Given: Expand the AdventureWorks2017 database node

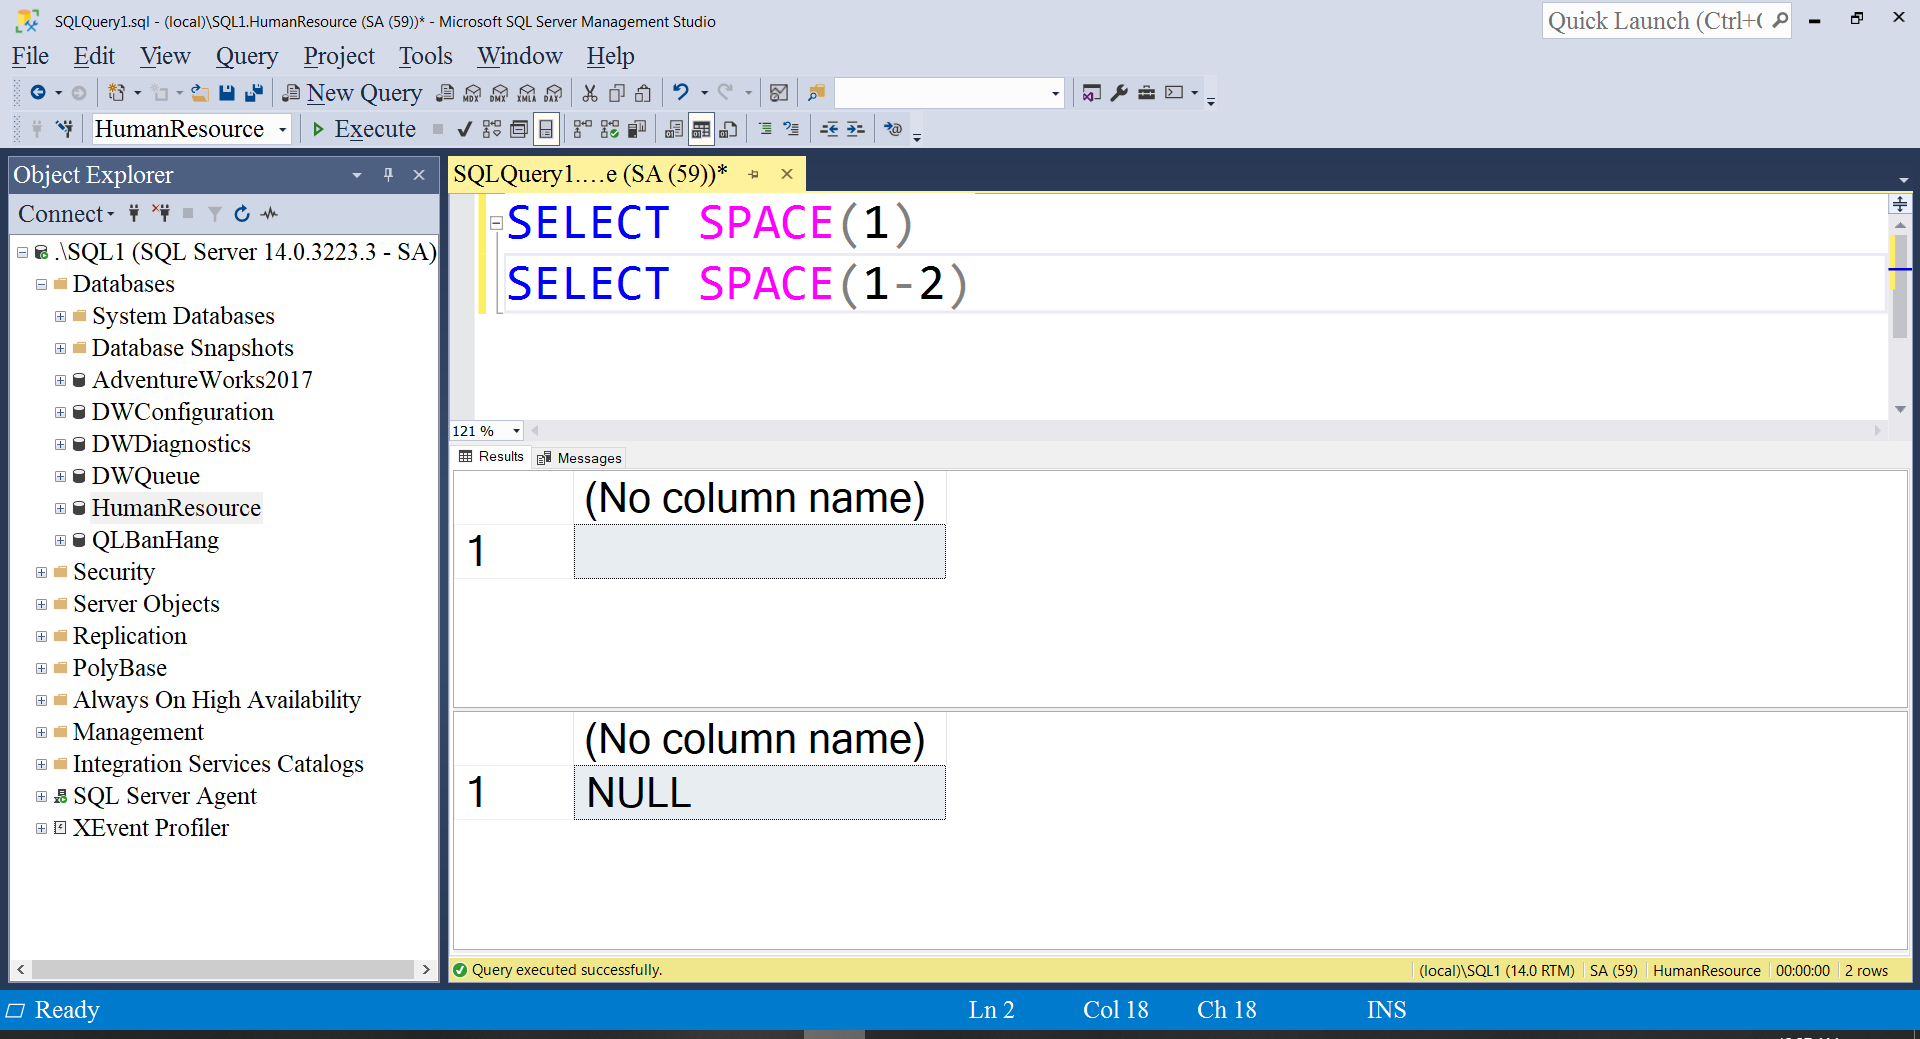Looking at the screenshot, I should pos(60,381).
